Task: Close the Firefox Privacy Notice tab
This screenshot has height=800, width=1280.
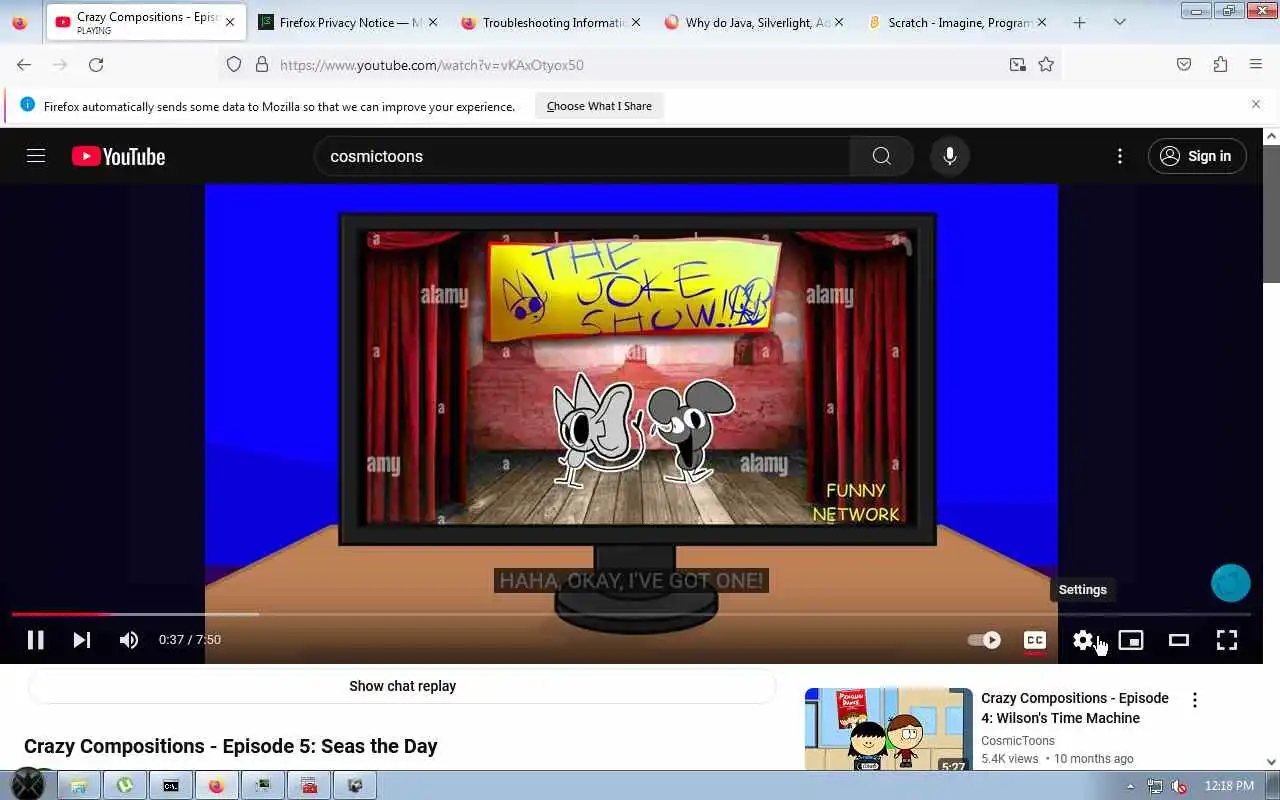Action: pyautogui.click(x=432, y=22)
